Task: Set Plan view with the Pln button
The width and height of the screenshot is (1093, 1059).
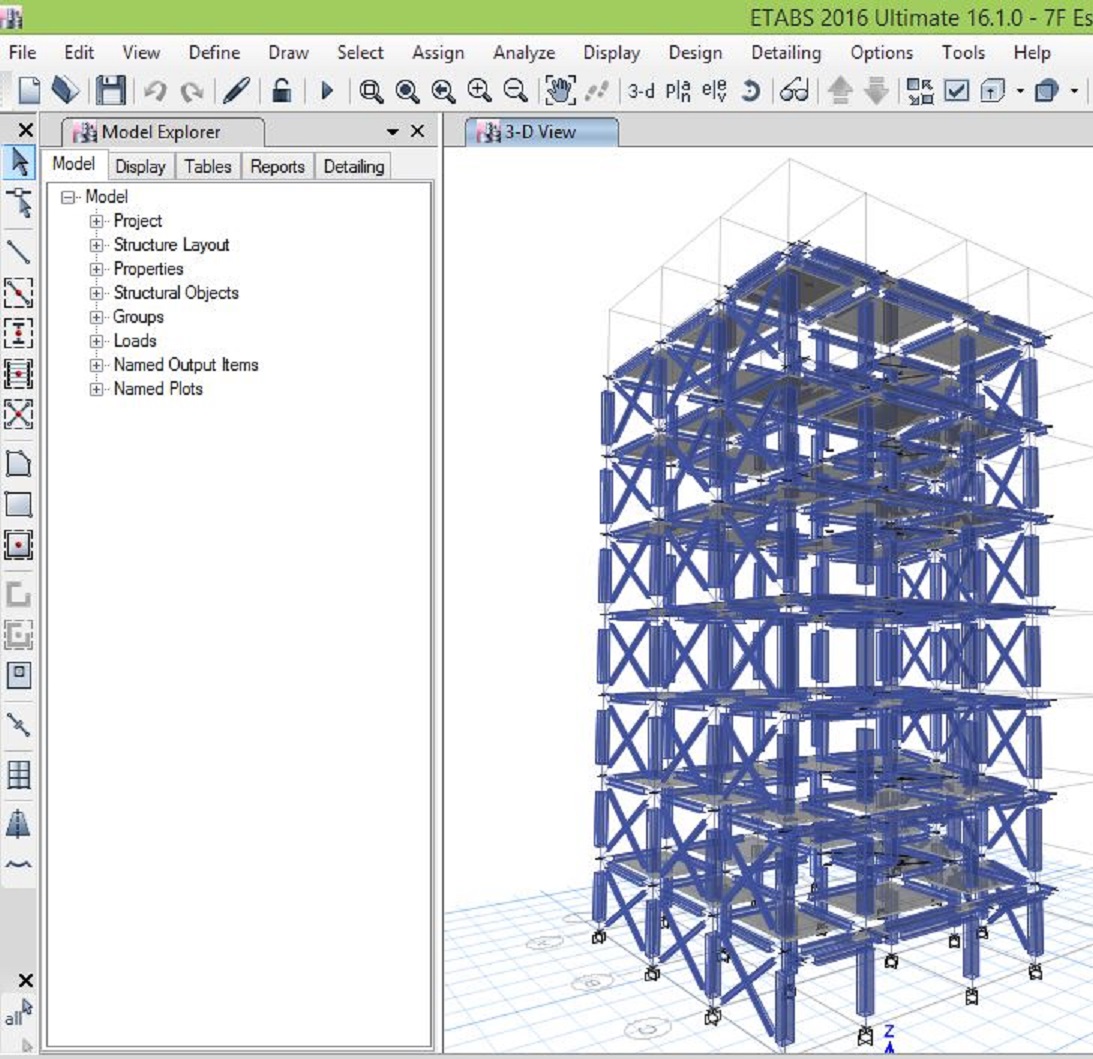Action: coord(678,91)
